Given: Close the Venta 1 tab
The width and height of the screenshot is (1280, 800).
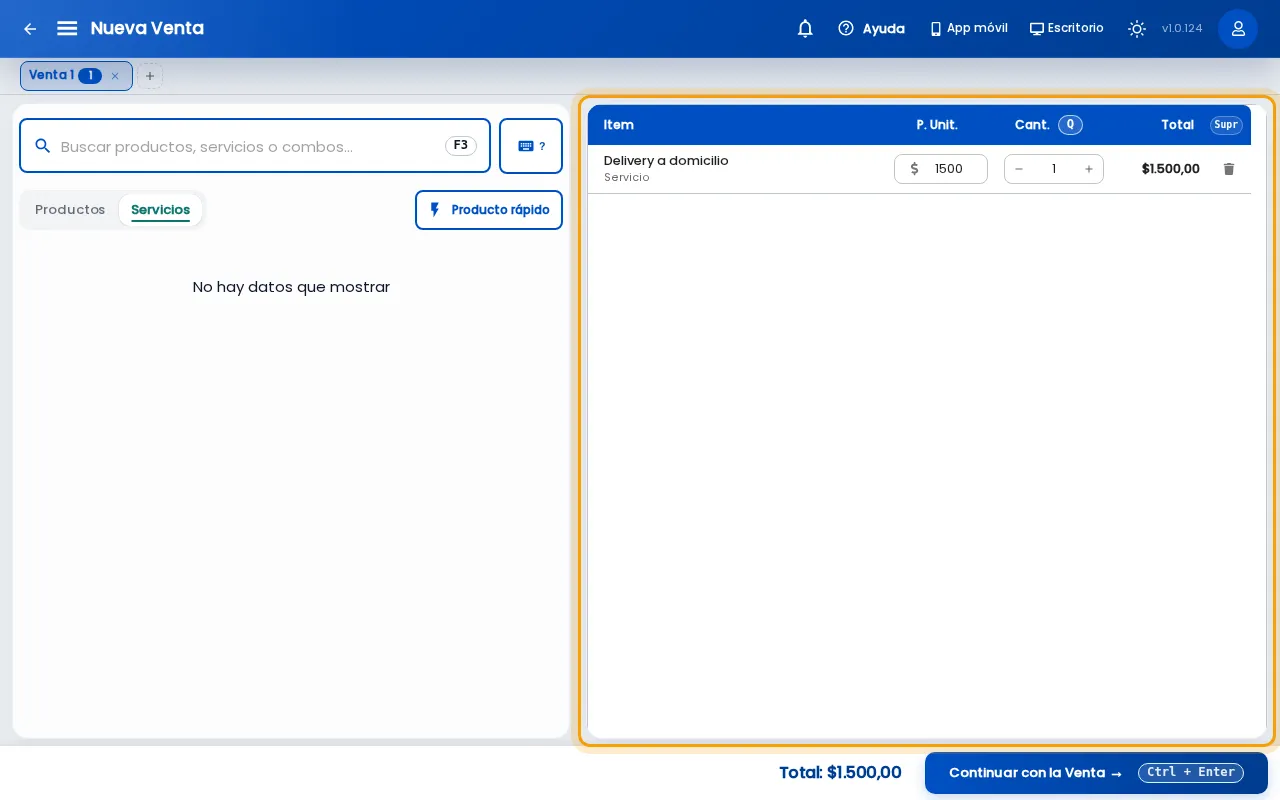Looking at the screenshot, I should point(115,76).
